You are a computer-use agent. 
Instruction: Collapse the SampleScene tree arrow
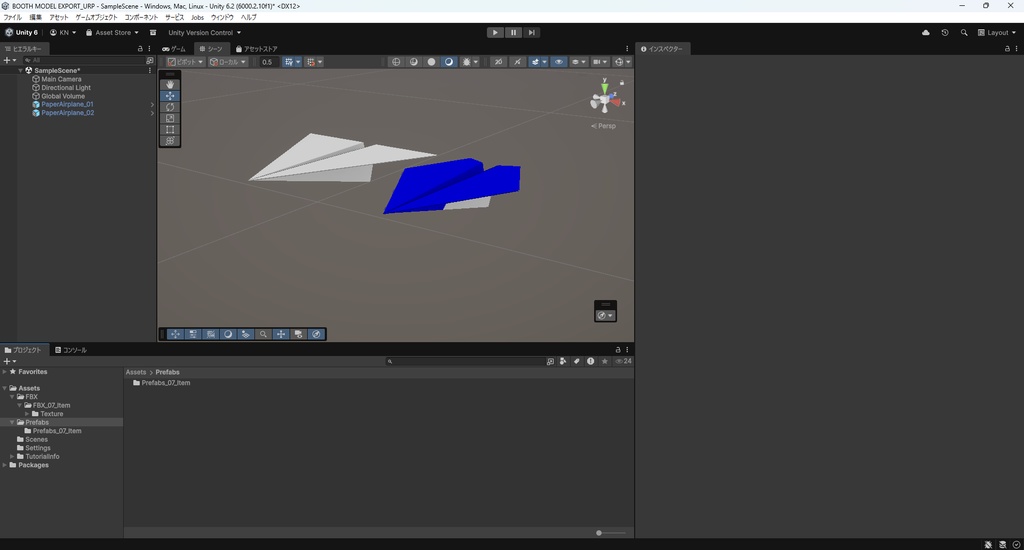coord(20,71)
